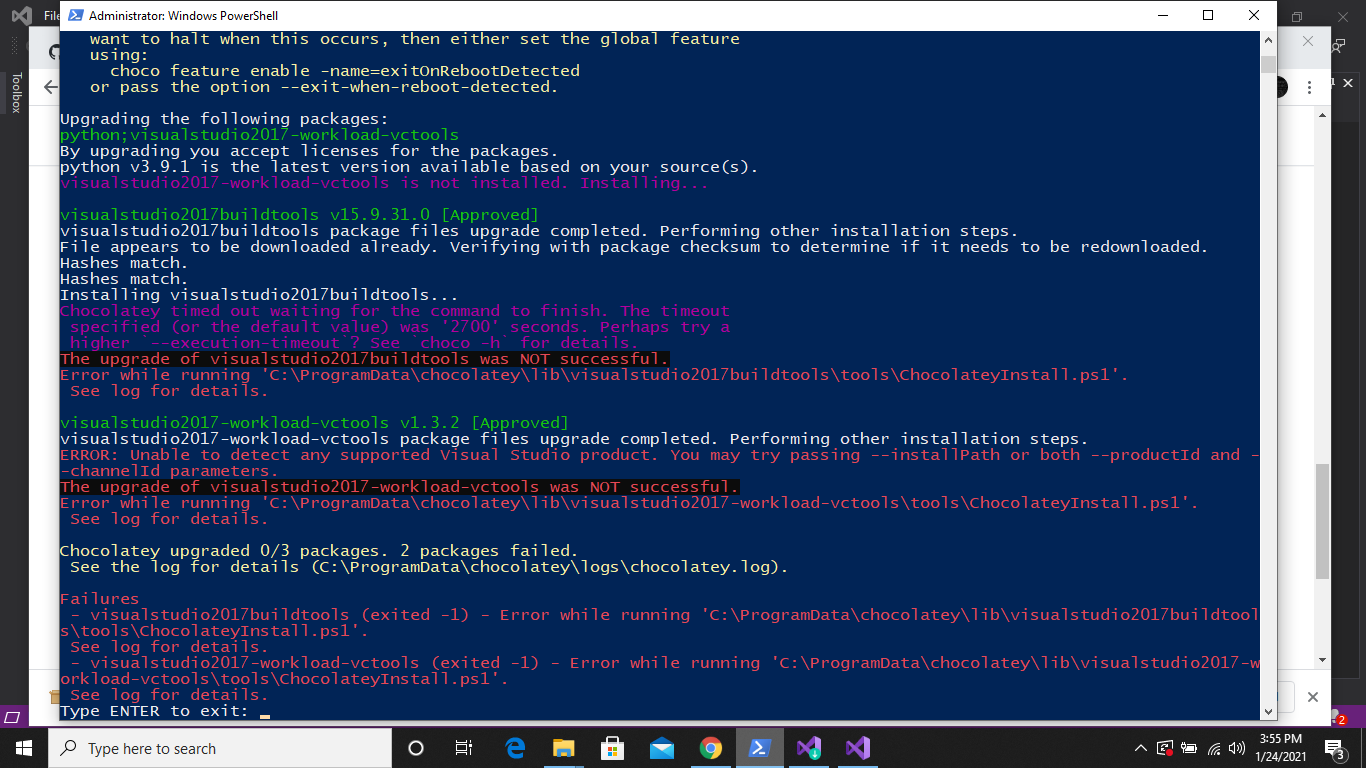
Task: Click the browser back arrow behind PowerShell
Action: pyautogui.click(x=50, y=88)
